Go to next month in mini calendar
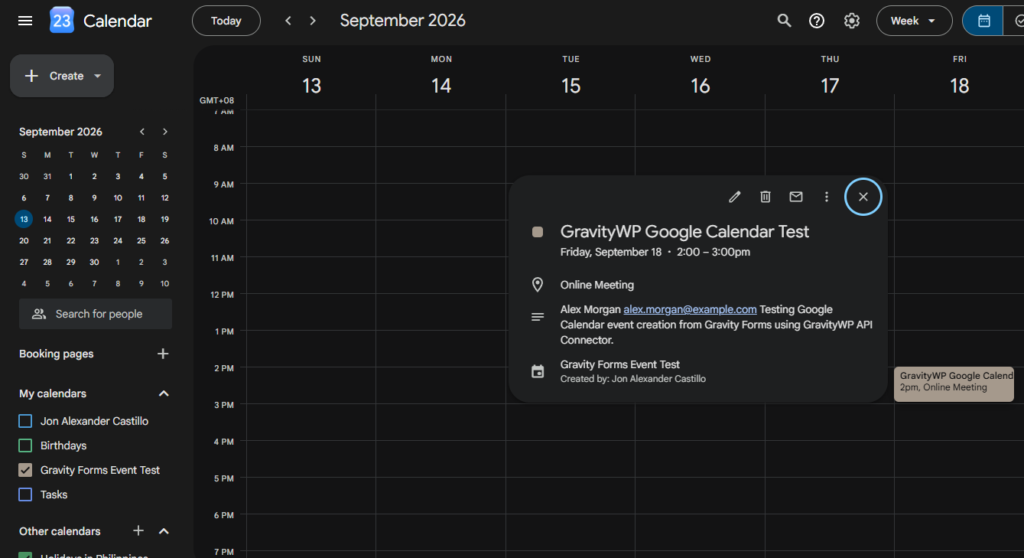This screenshot has height=558, width=1024. tap(165, 132)
